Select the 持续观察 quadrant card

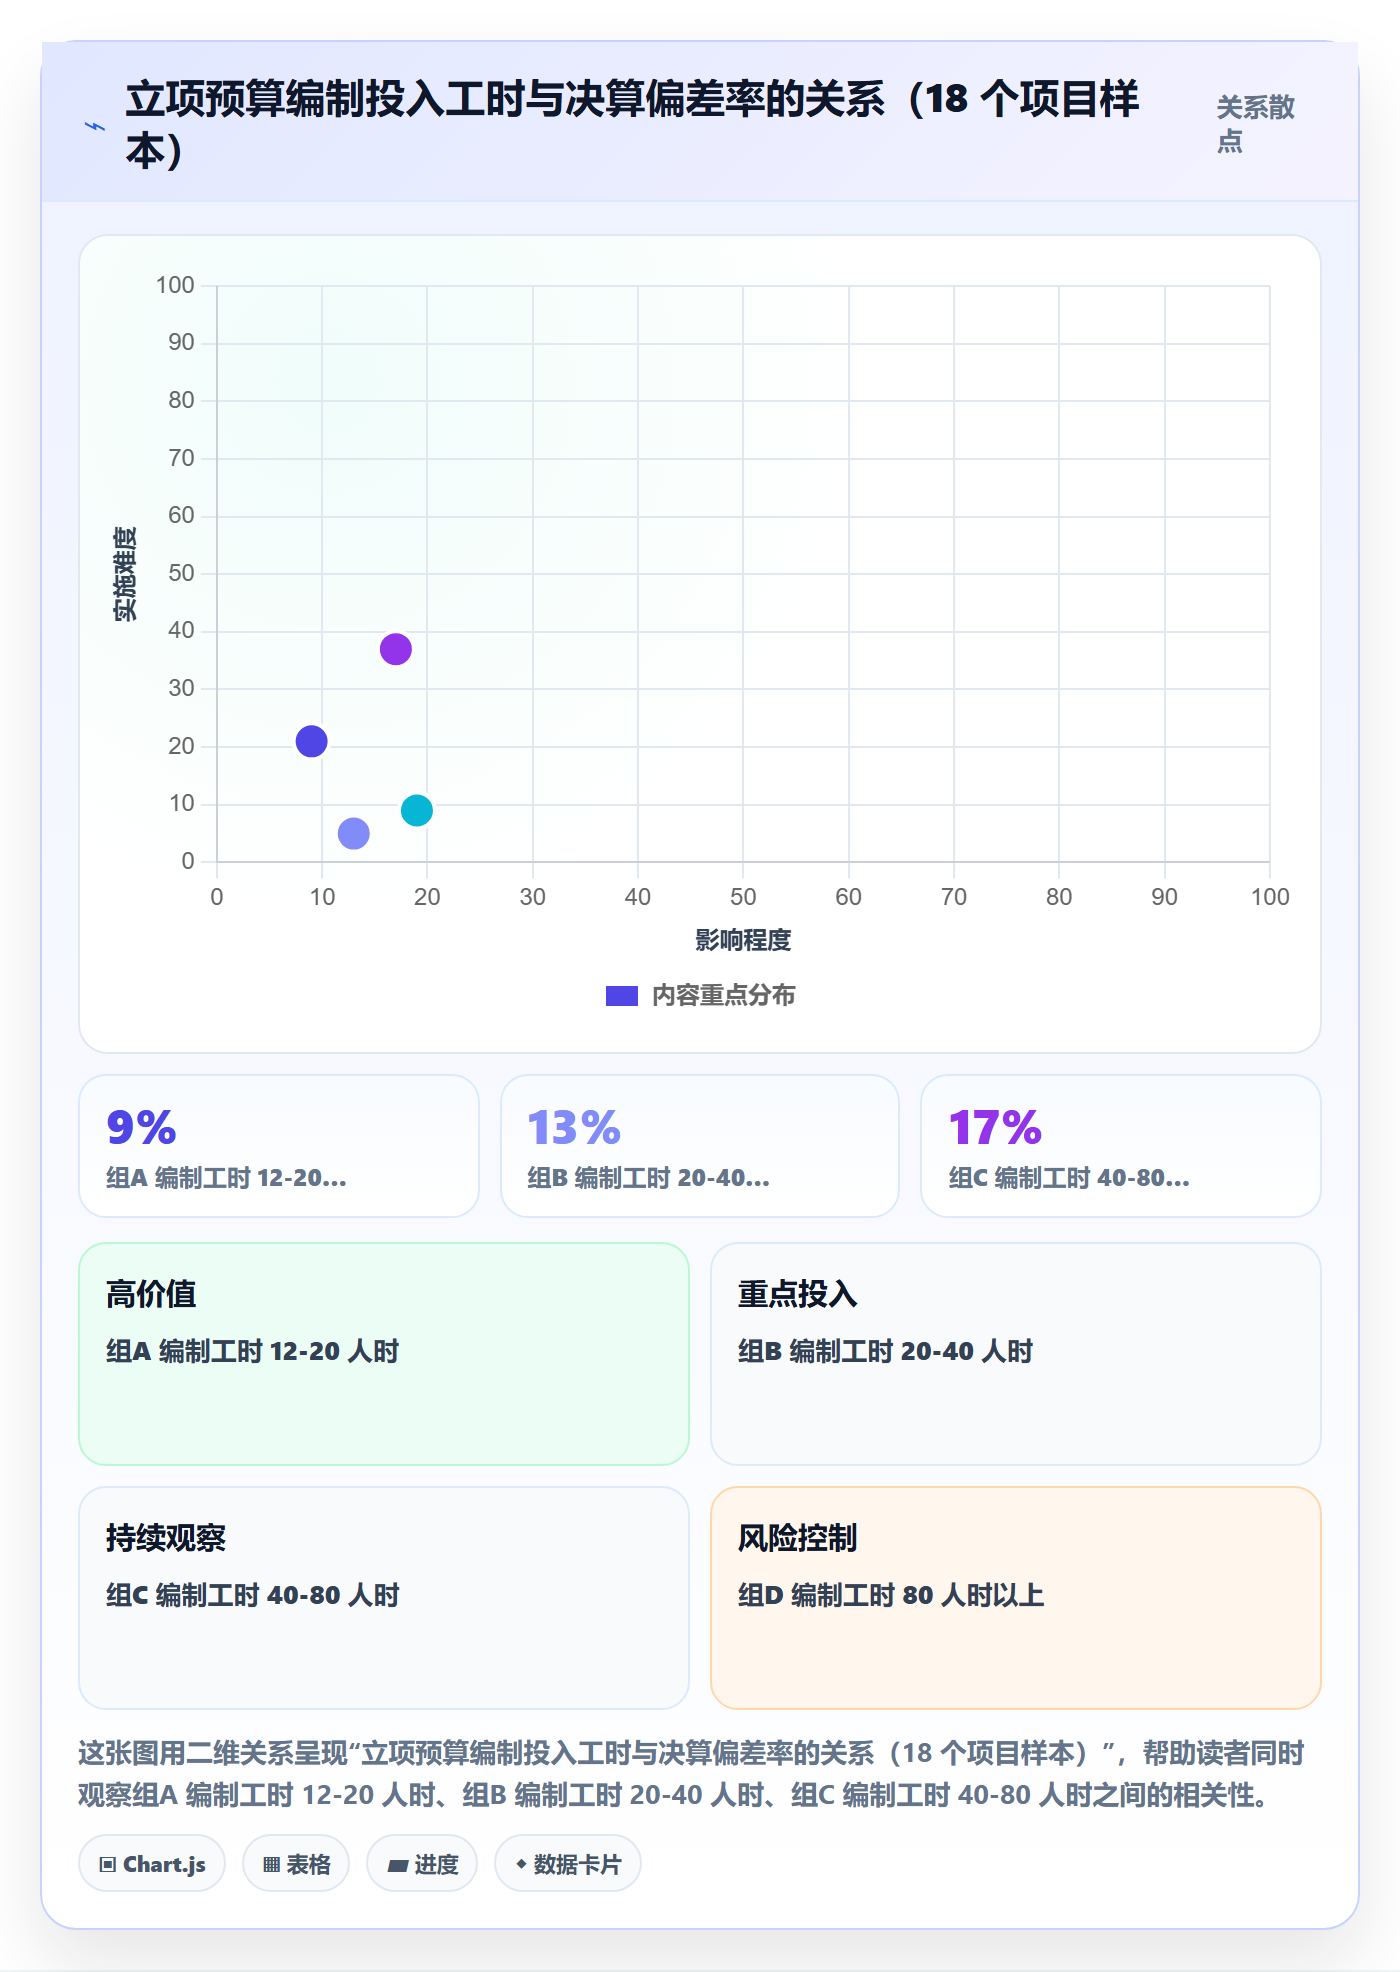pos(384,1598)
